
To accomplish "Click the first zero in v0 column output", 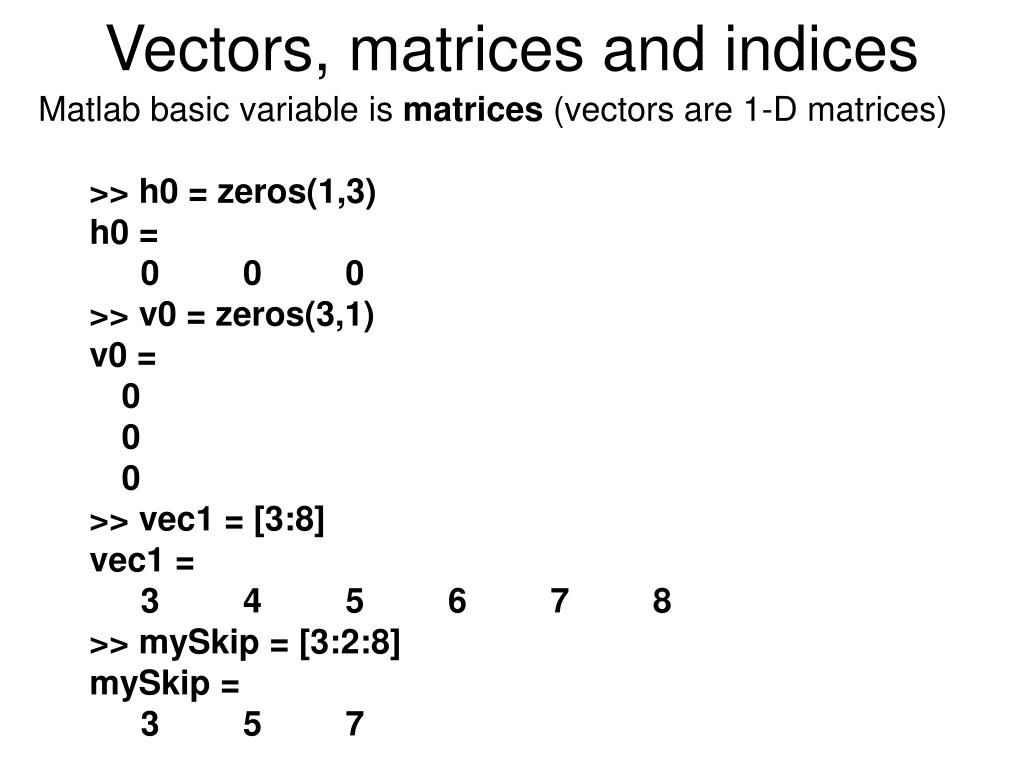I will click(x=131, y=396).
